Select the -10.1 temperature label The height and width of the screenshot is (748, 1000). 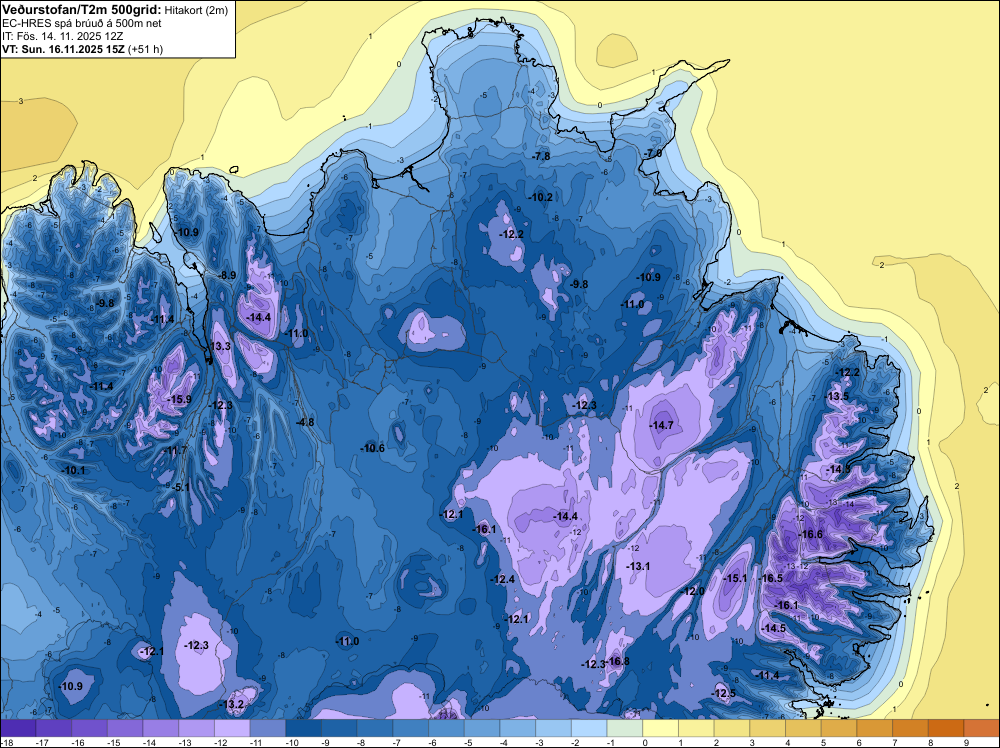pyautogui.click(x=73, y=470)
